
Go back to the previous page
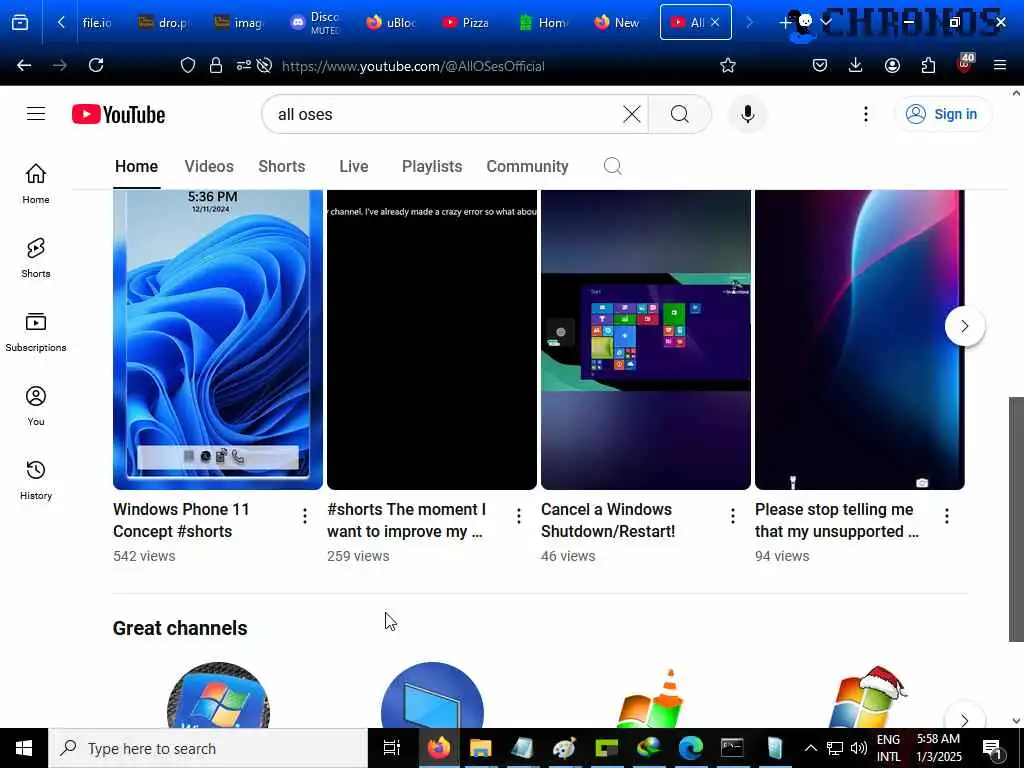(24, 65)
